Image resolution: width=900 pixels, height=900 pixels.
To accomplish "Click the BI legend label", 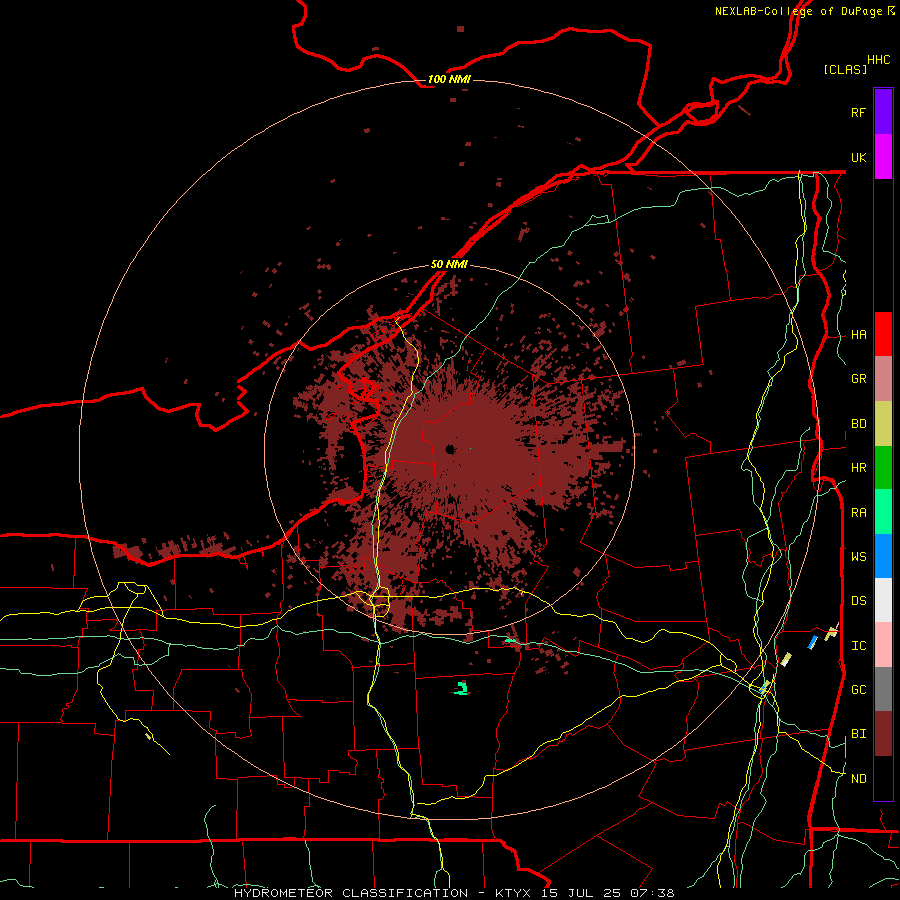I will pyautogui.click(x=859, y=734).
